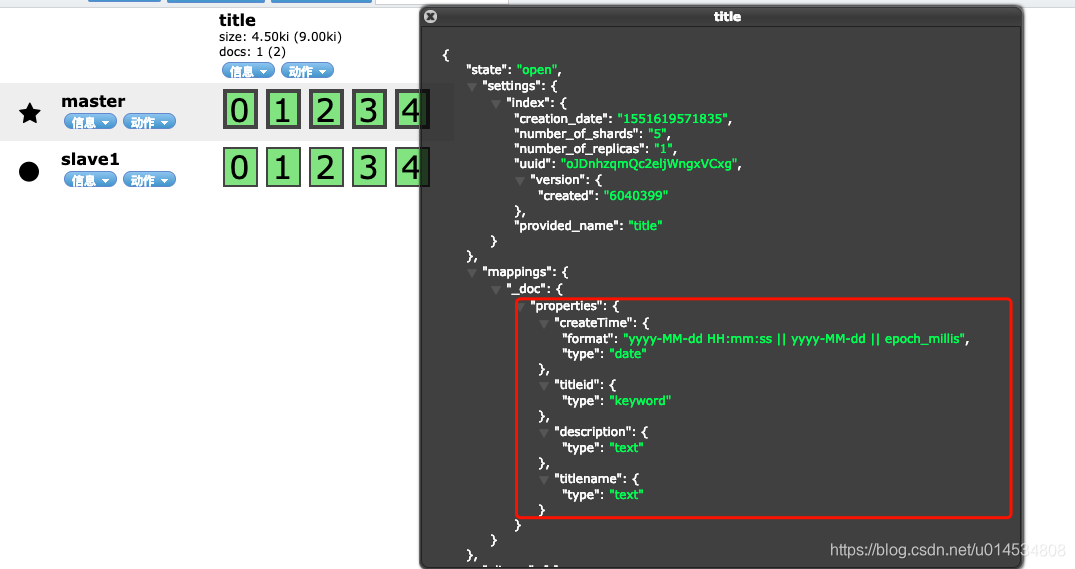Click the uuid value in JSON
This screenshot has width=1075, height=569.
[649, 164]
